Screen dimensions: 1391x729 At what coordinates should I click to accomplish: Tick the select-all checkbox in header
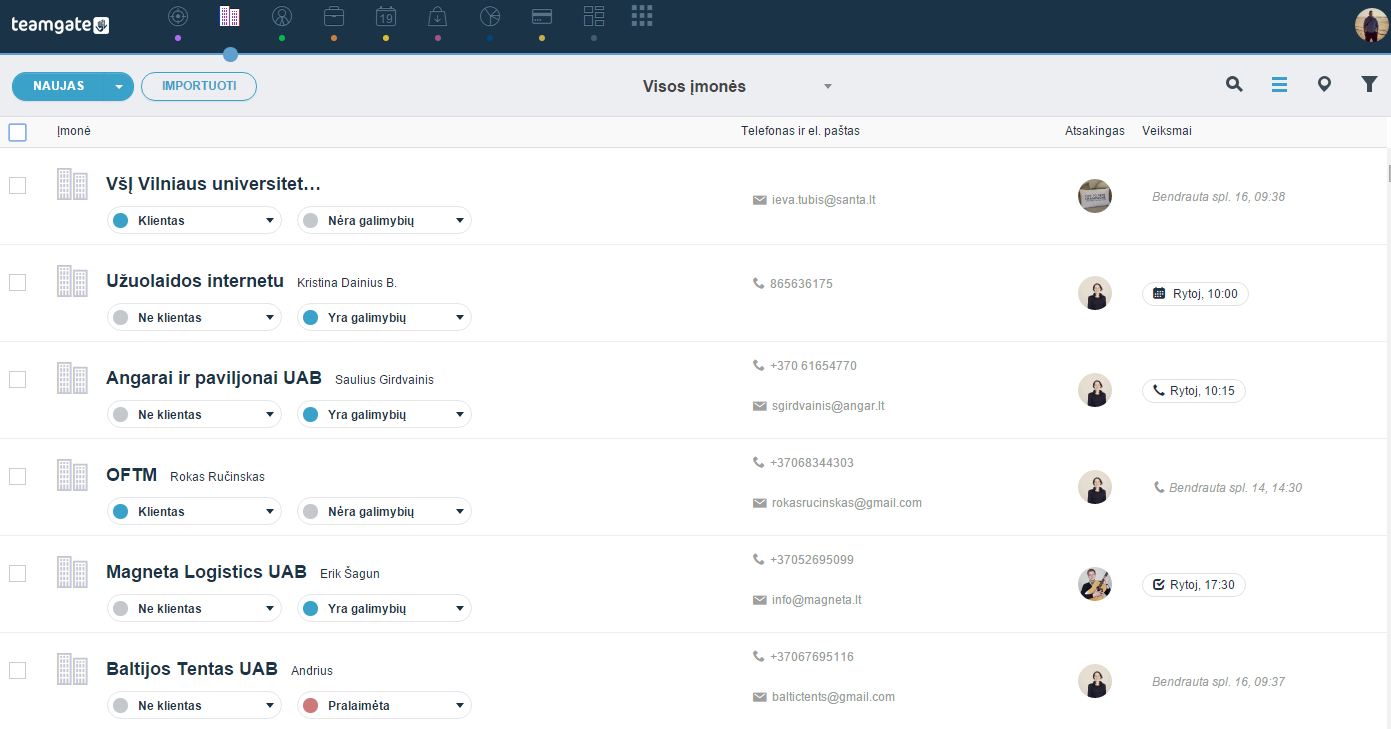pos(17,132)
